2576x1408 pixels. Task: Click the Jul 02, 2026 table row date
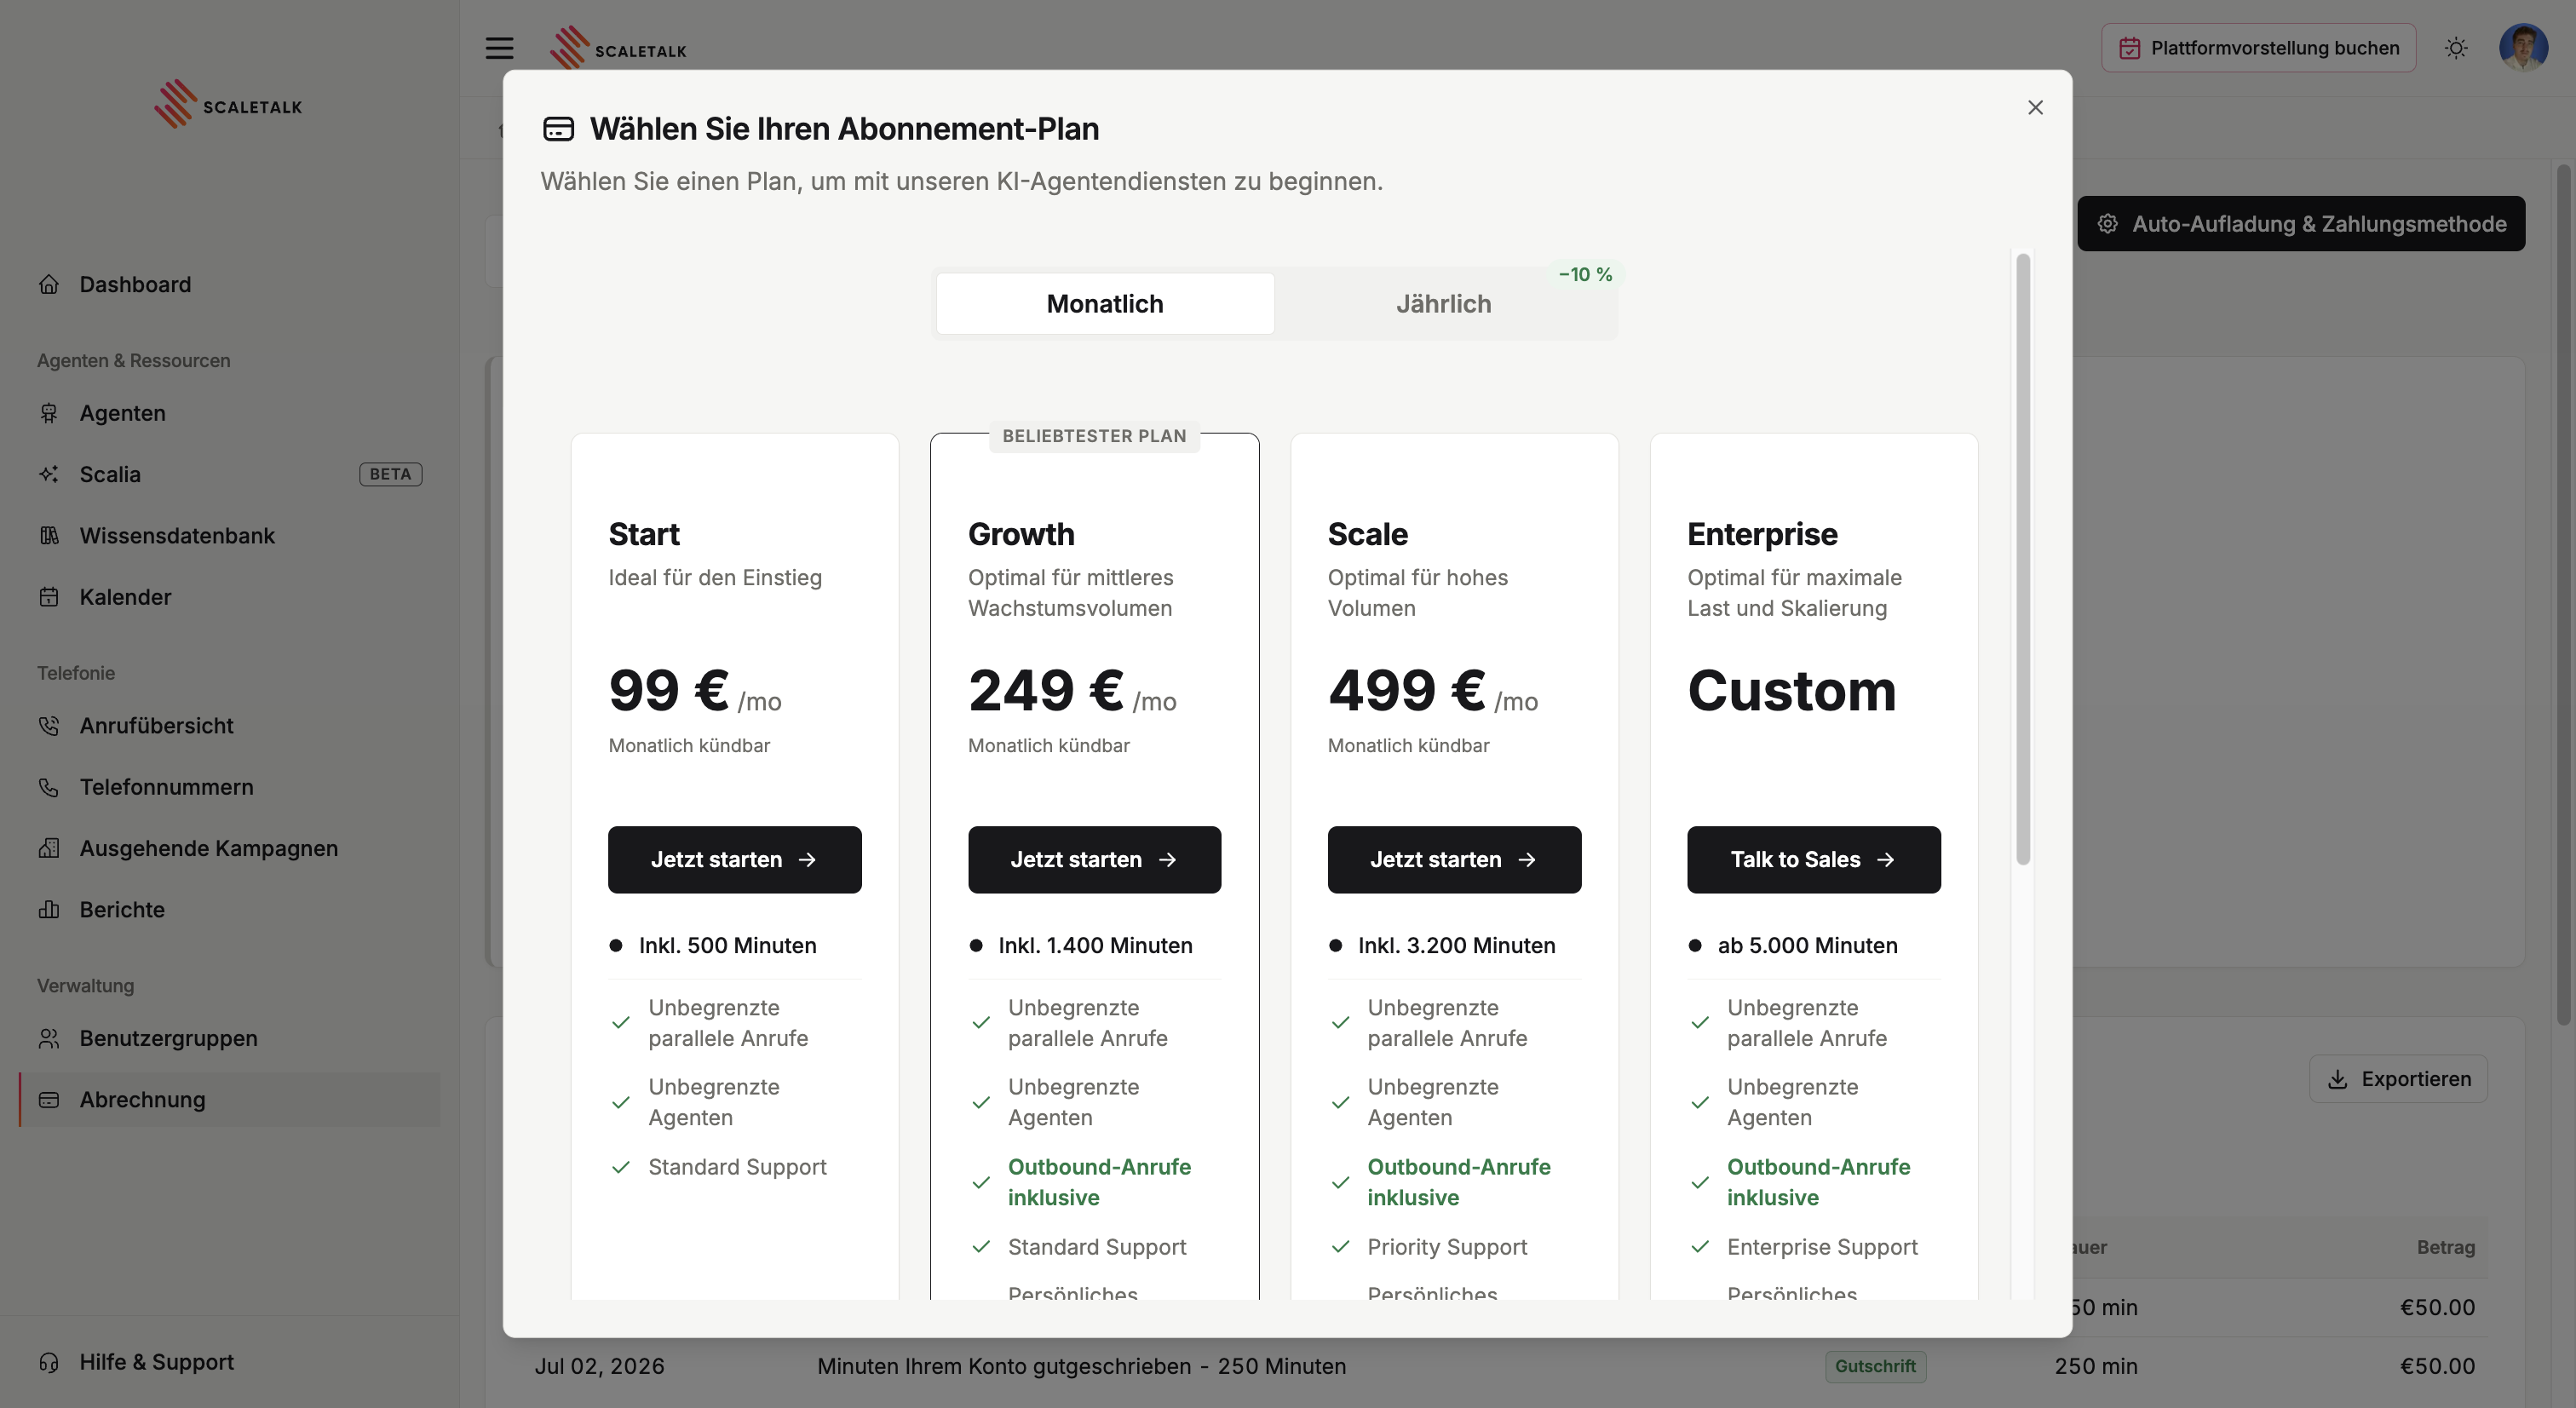coord(599,1366)
